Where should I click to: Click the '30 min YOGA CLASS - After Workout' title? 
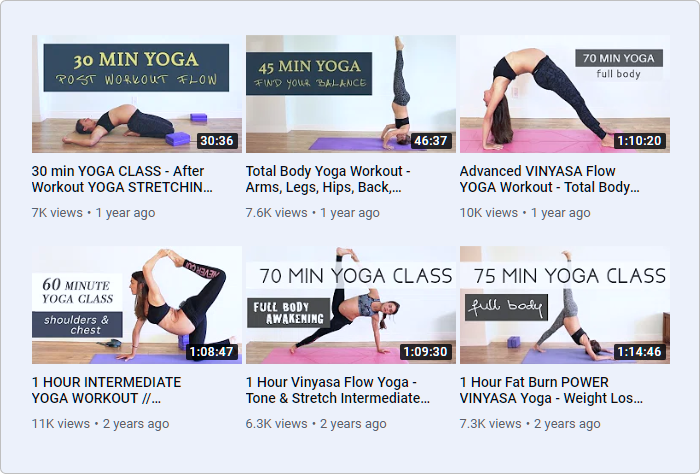coord(122,179)
